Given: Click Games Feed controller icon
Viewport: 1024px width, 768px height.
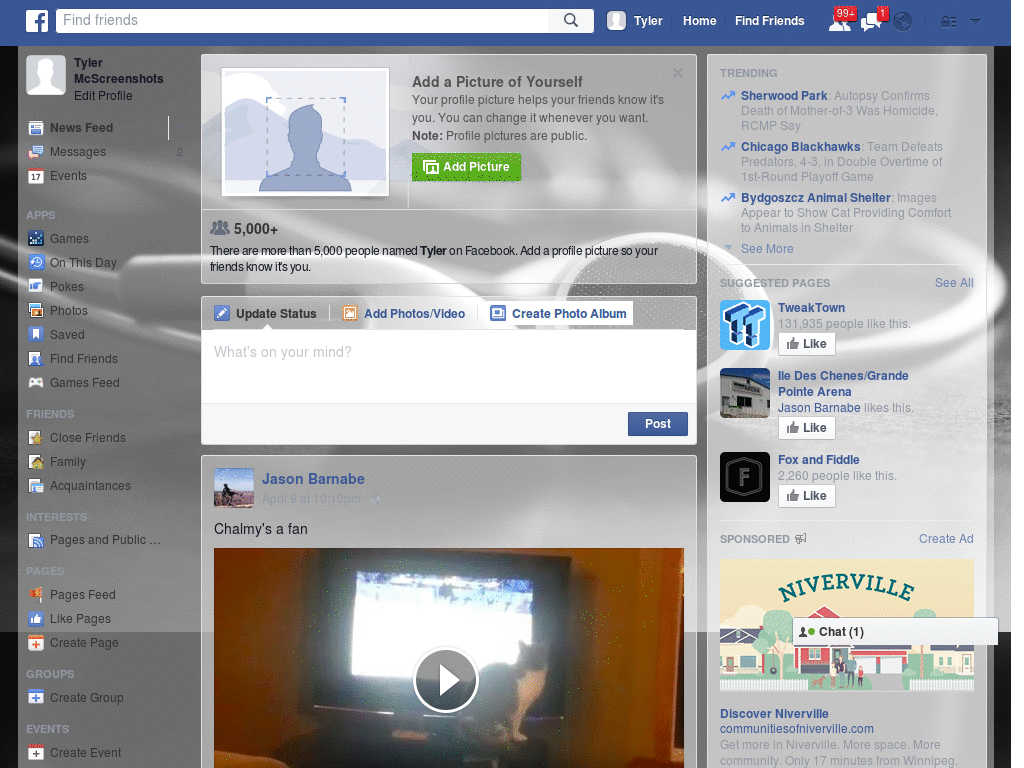Looking at the screenshot, I should tap(36, 383).
